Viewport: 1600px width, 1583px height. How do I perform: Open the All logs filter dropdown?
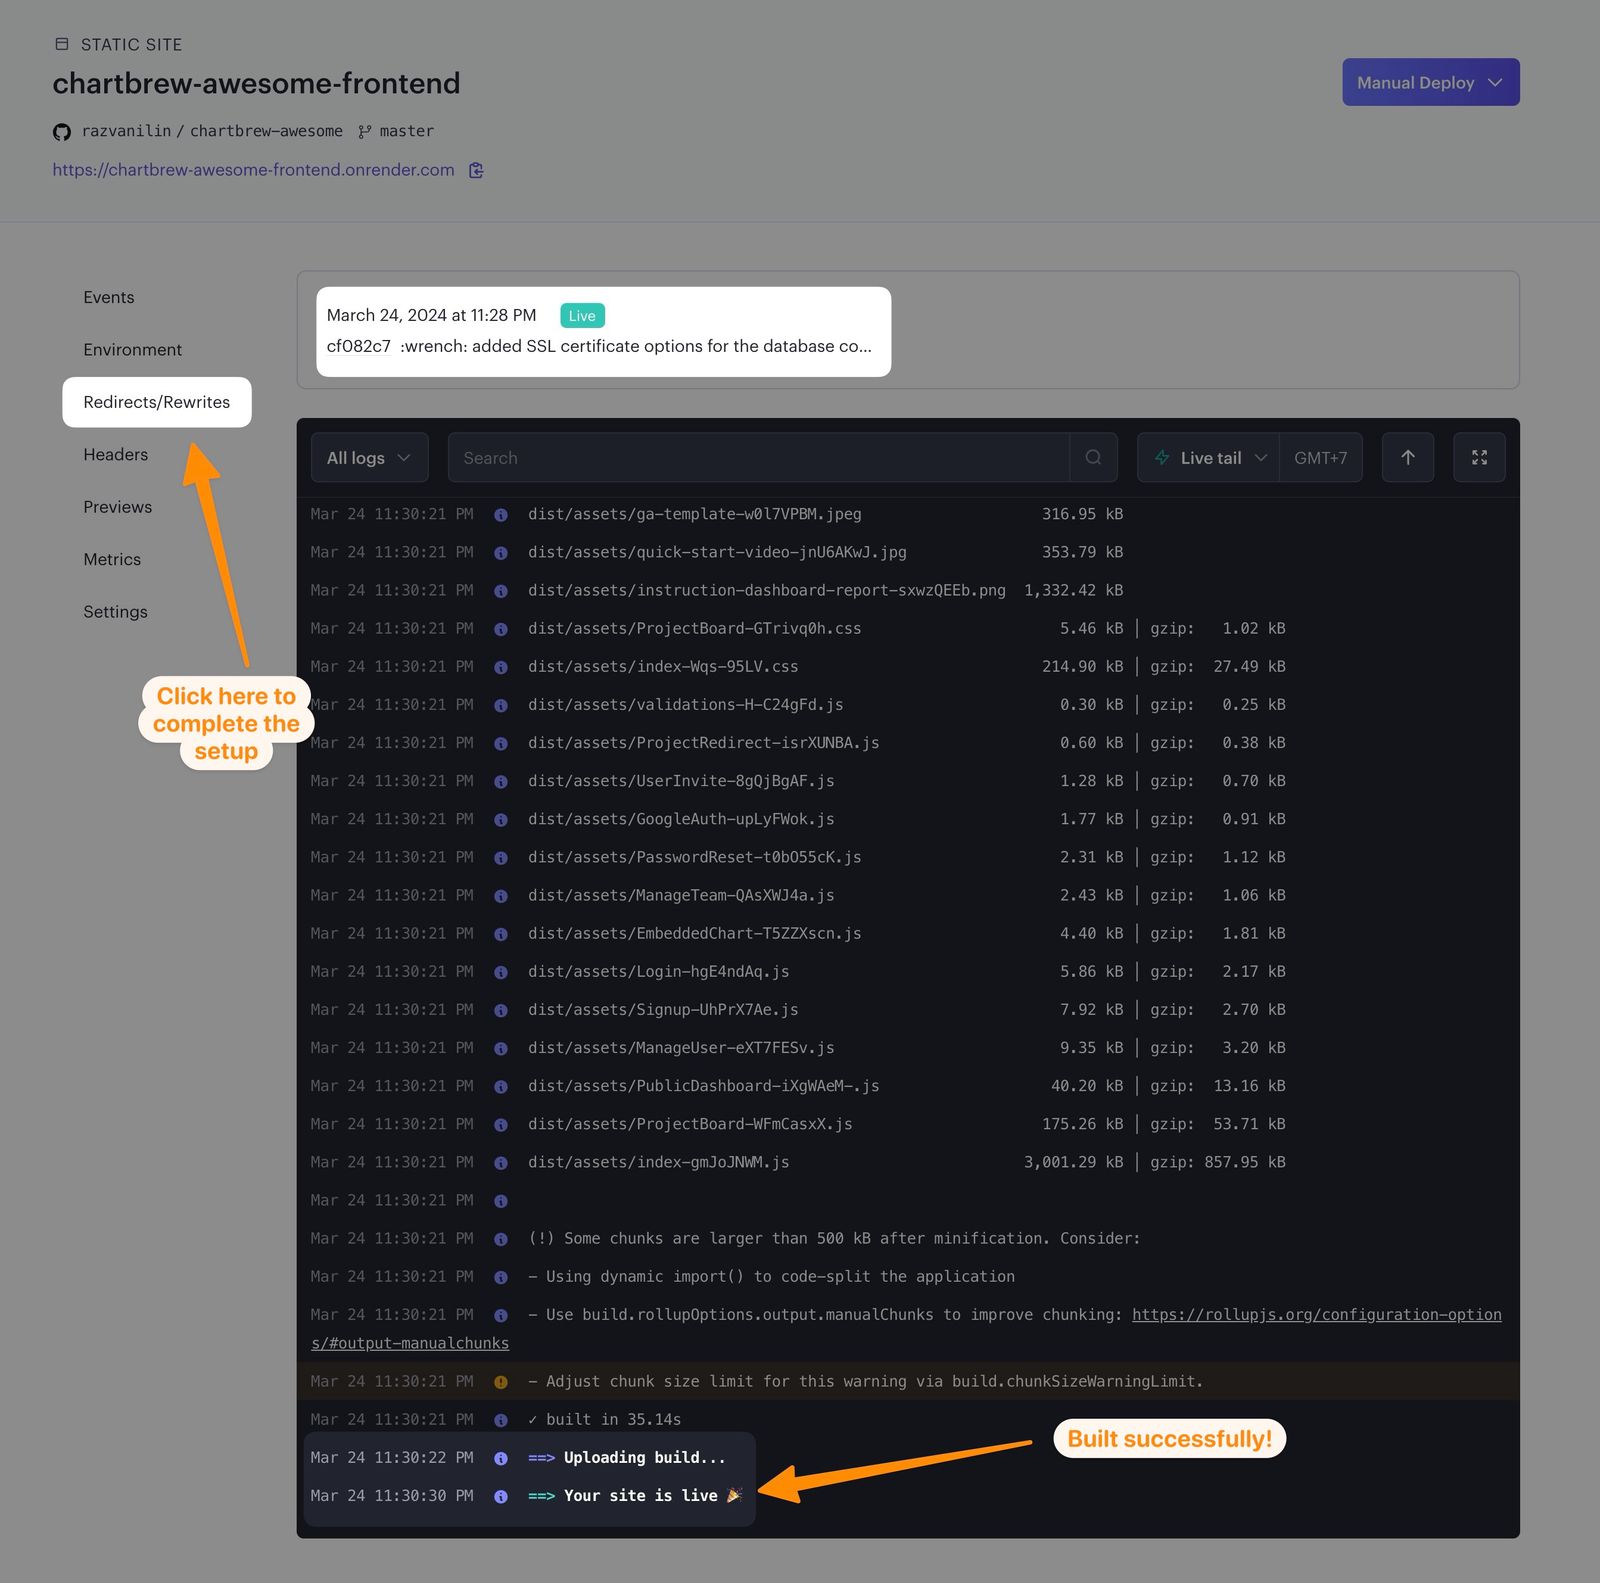click(x=369, y=457)
